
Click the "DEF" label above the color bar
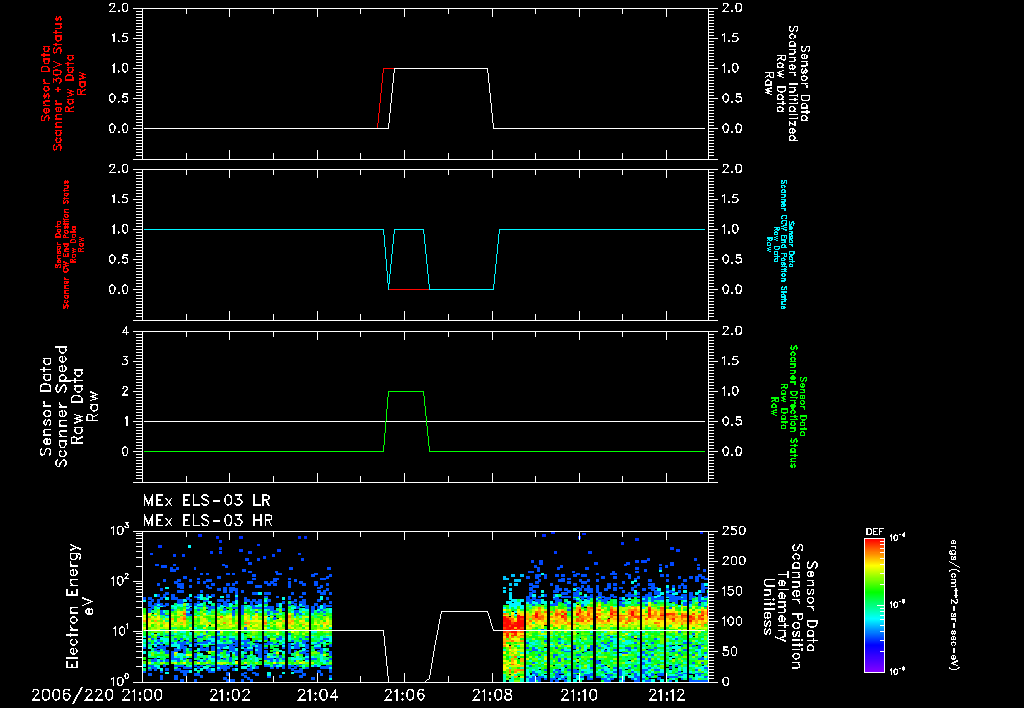point(874,532)
